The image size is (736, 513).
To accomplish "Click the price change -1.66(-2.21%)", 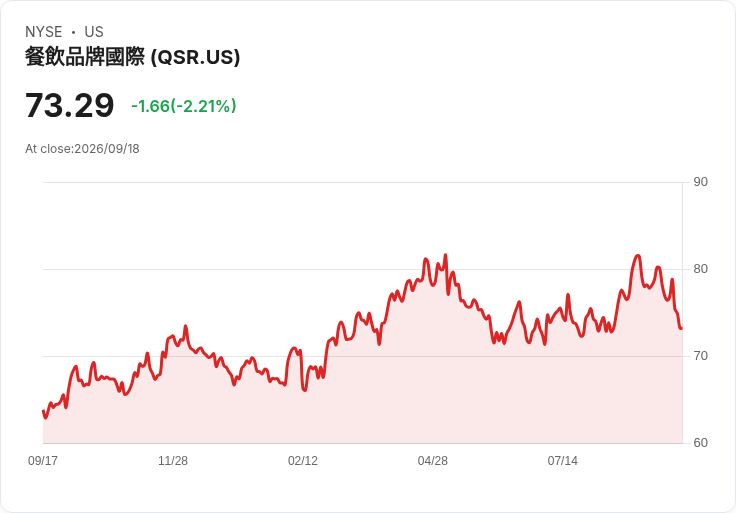I will point(184,106).
